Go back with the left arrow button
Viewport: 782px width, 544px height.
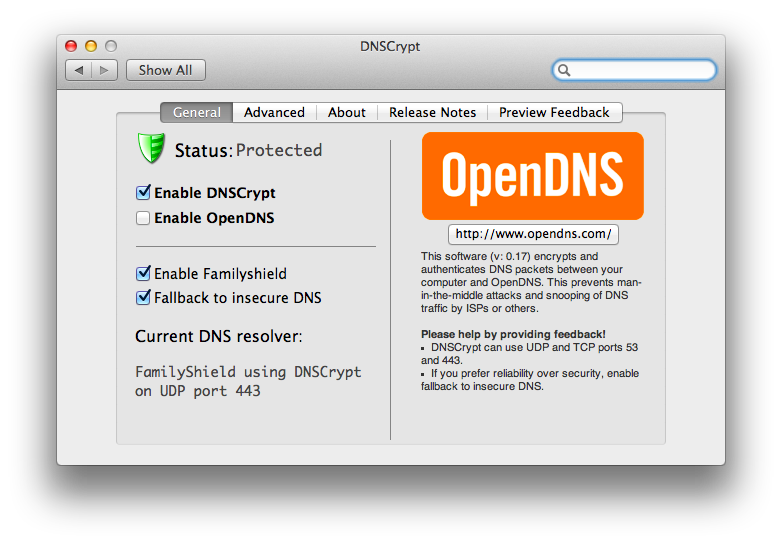[x=80, y=70]
